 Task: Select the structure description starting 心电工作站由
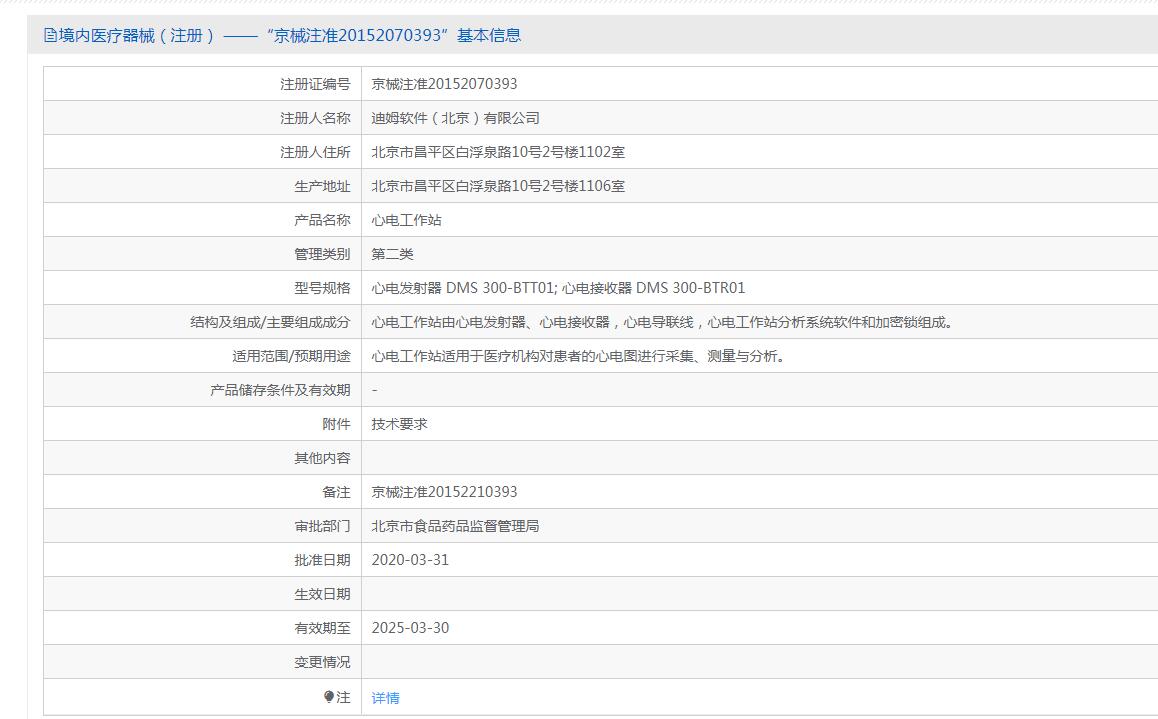664,322
